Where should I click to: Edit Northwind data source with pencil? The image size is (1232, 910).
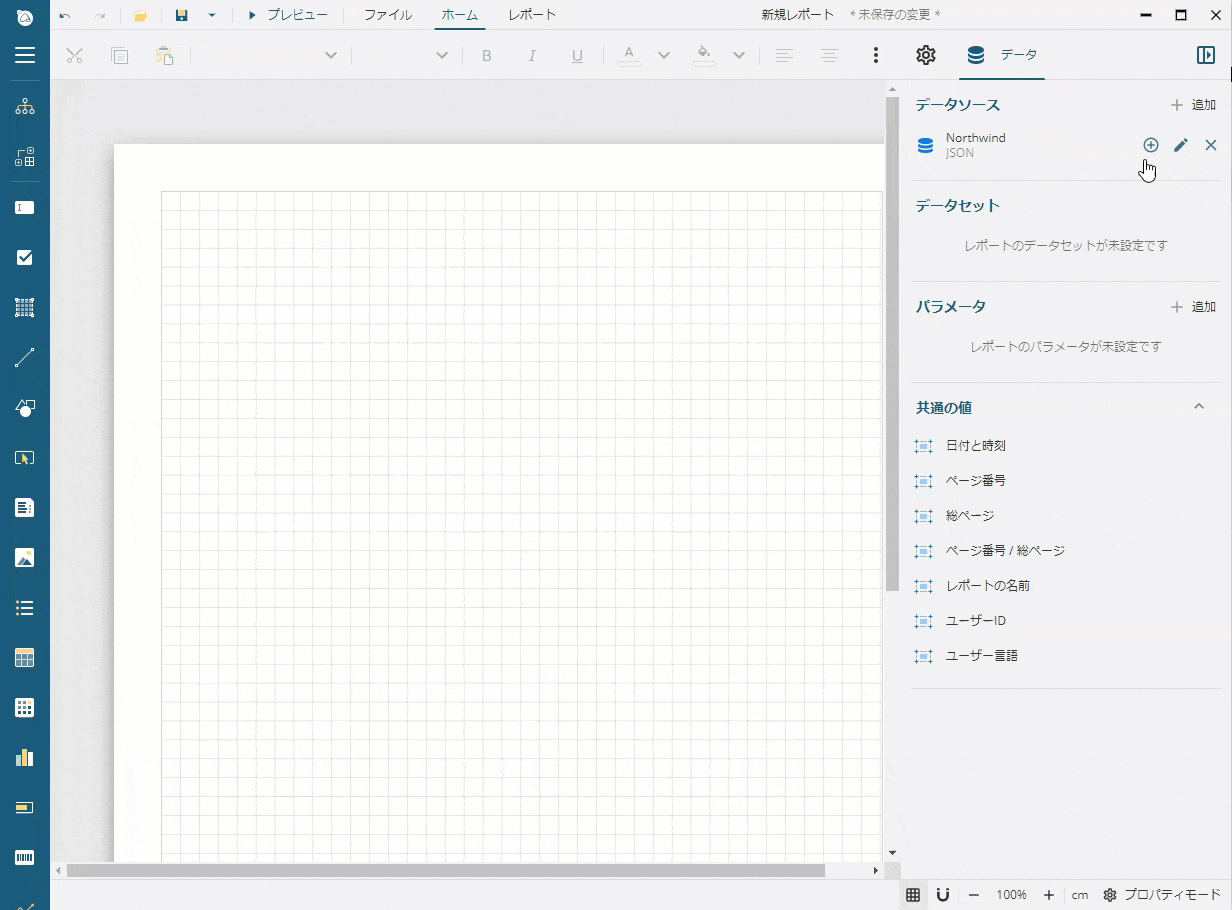(x=1181, y=145)
